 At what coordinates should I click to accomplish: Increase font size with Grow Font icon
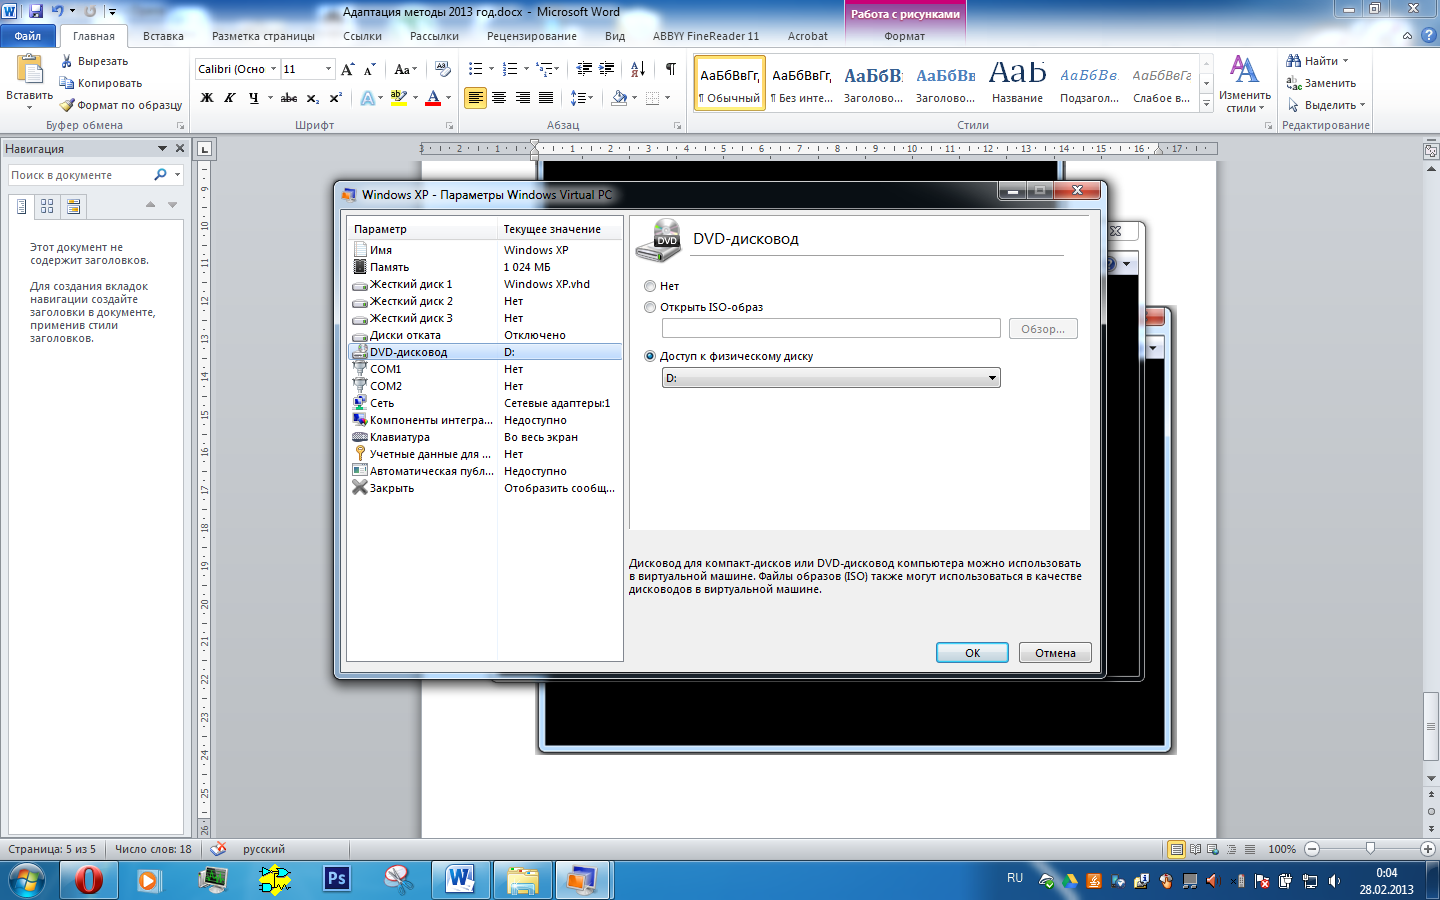pyautogui.click(x=347, y=69)
